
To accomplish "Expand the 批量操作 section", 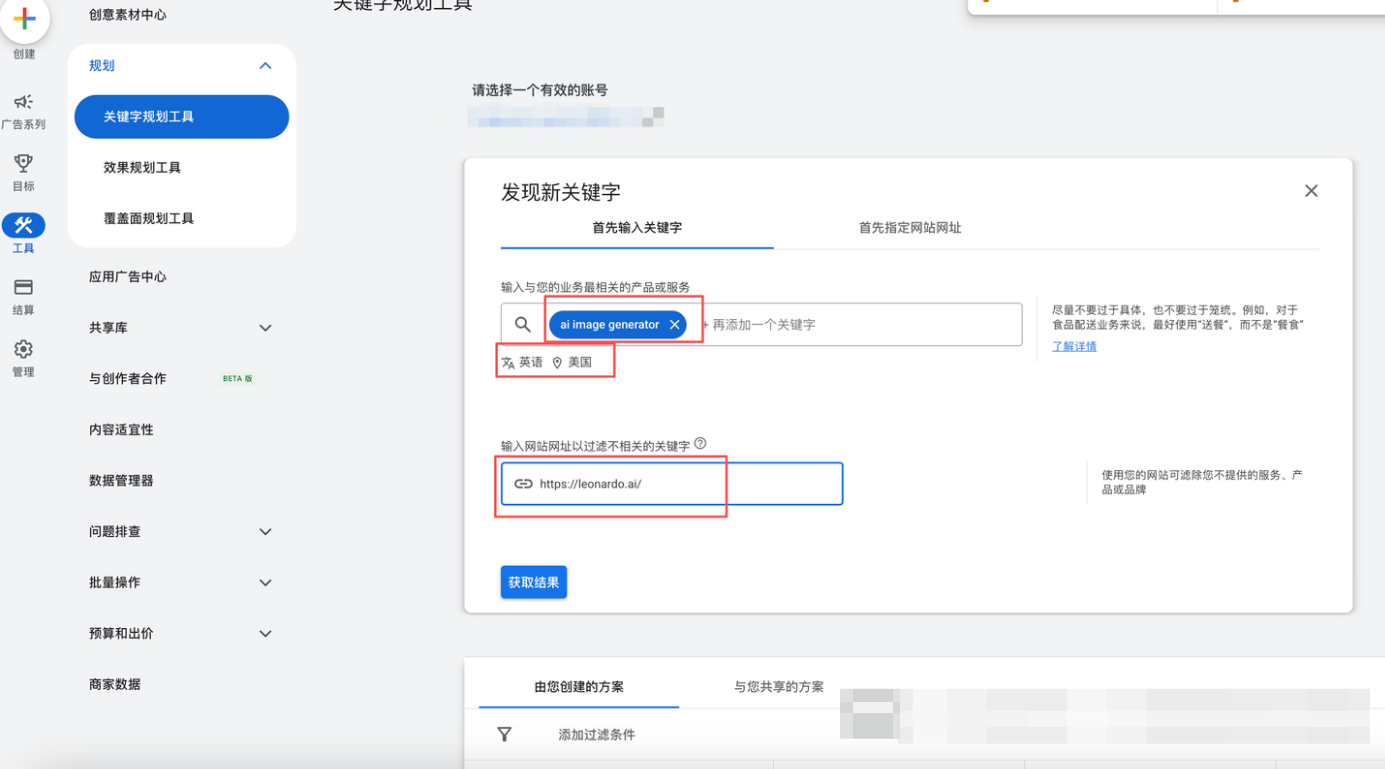I will tap(265, 583).
